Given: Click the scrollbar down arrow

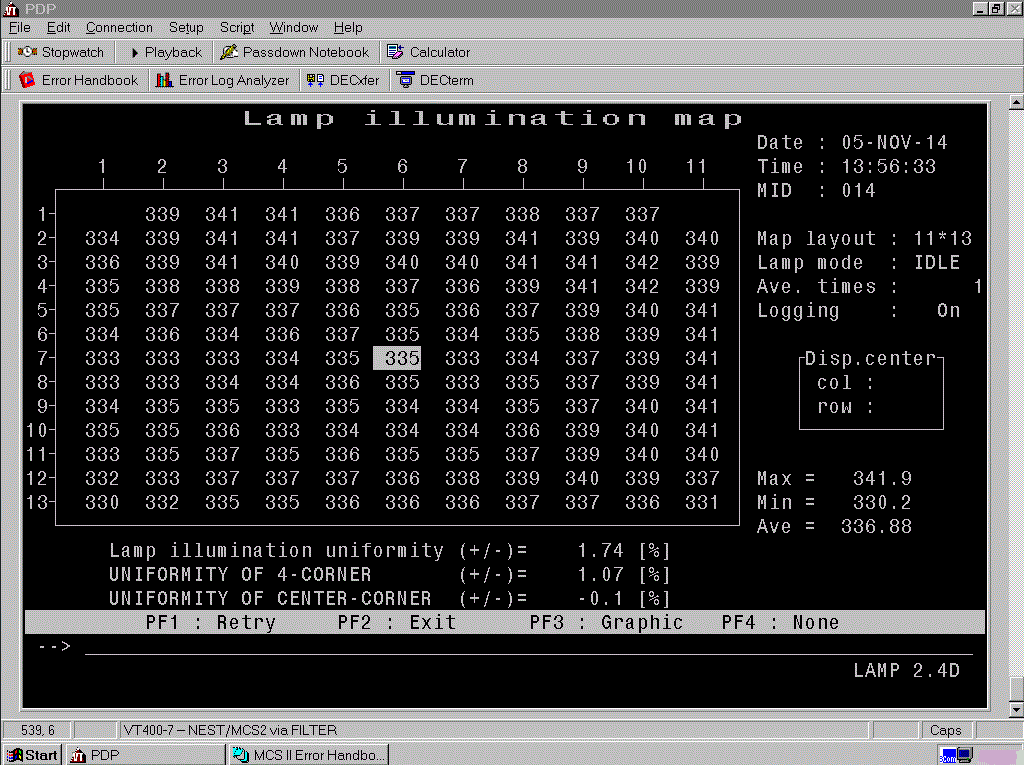Looking at the screenshot, I should coord(1016,709).
